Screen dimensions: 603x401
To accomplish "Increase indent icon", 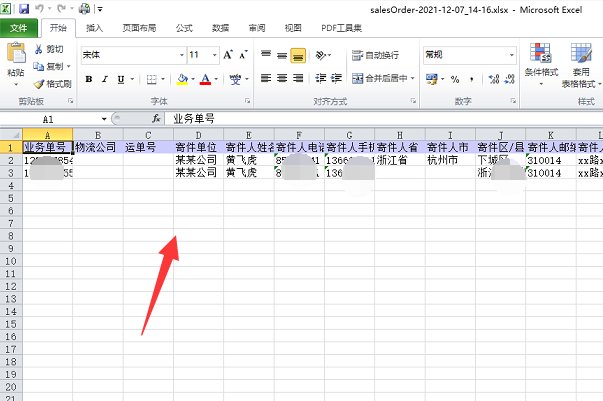I will (336, 78).
